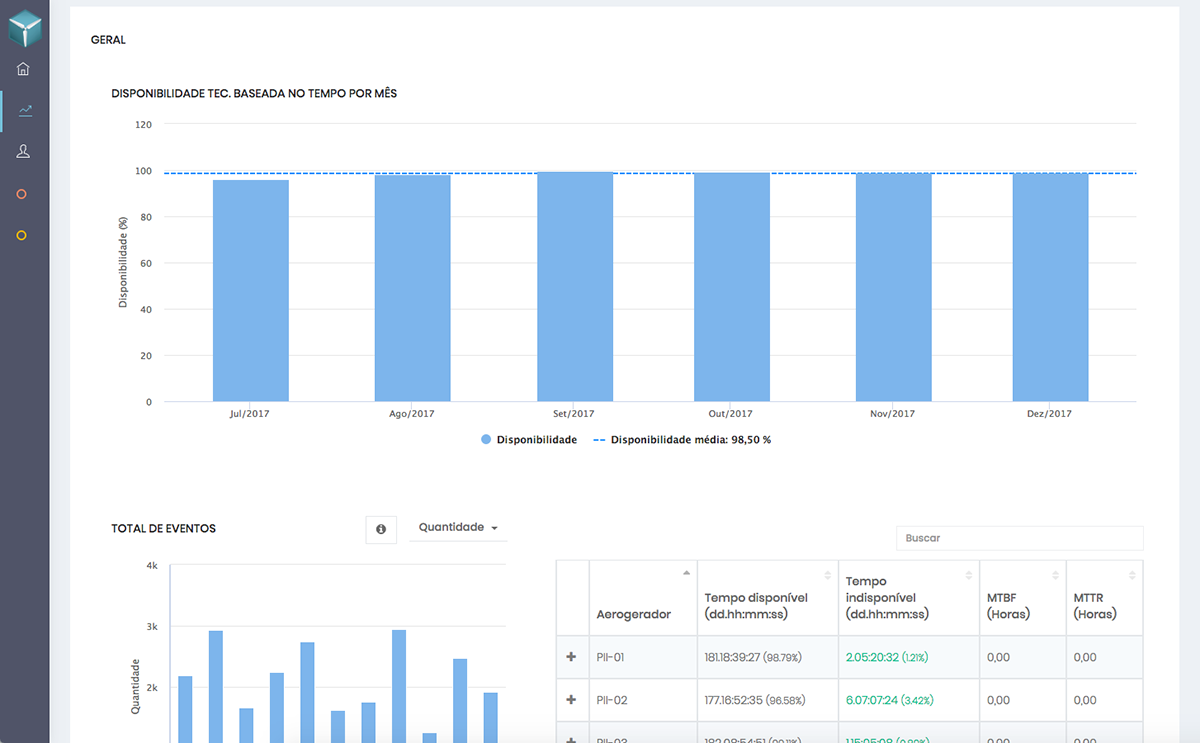Click the yellow circle status icon
Viewport: 1200px width, 743px height.
tap(22, 235)
